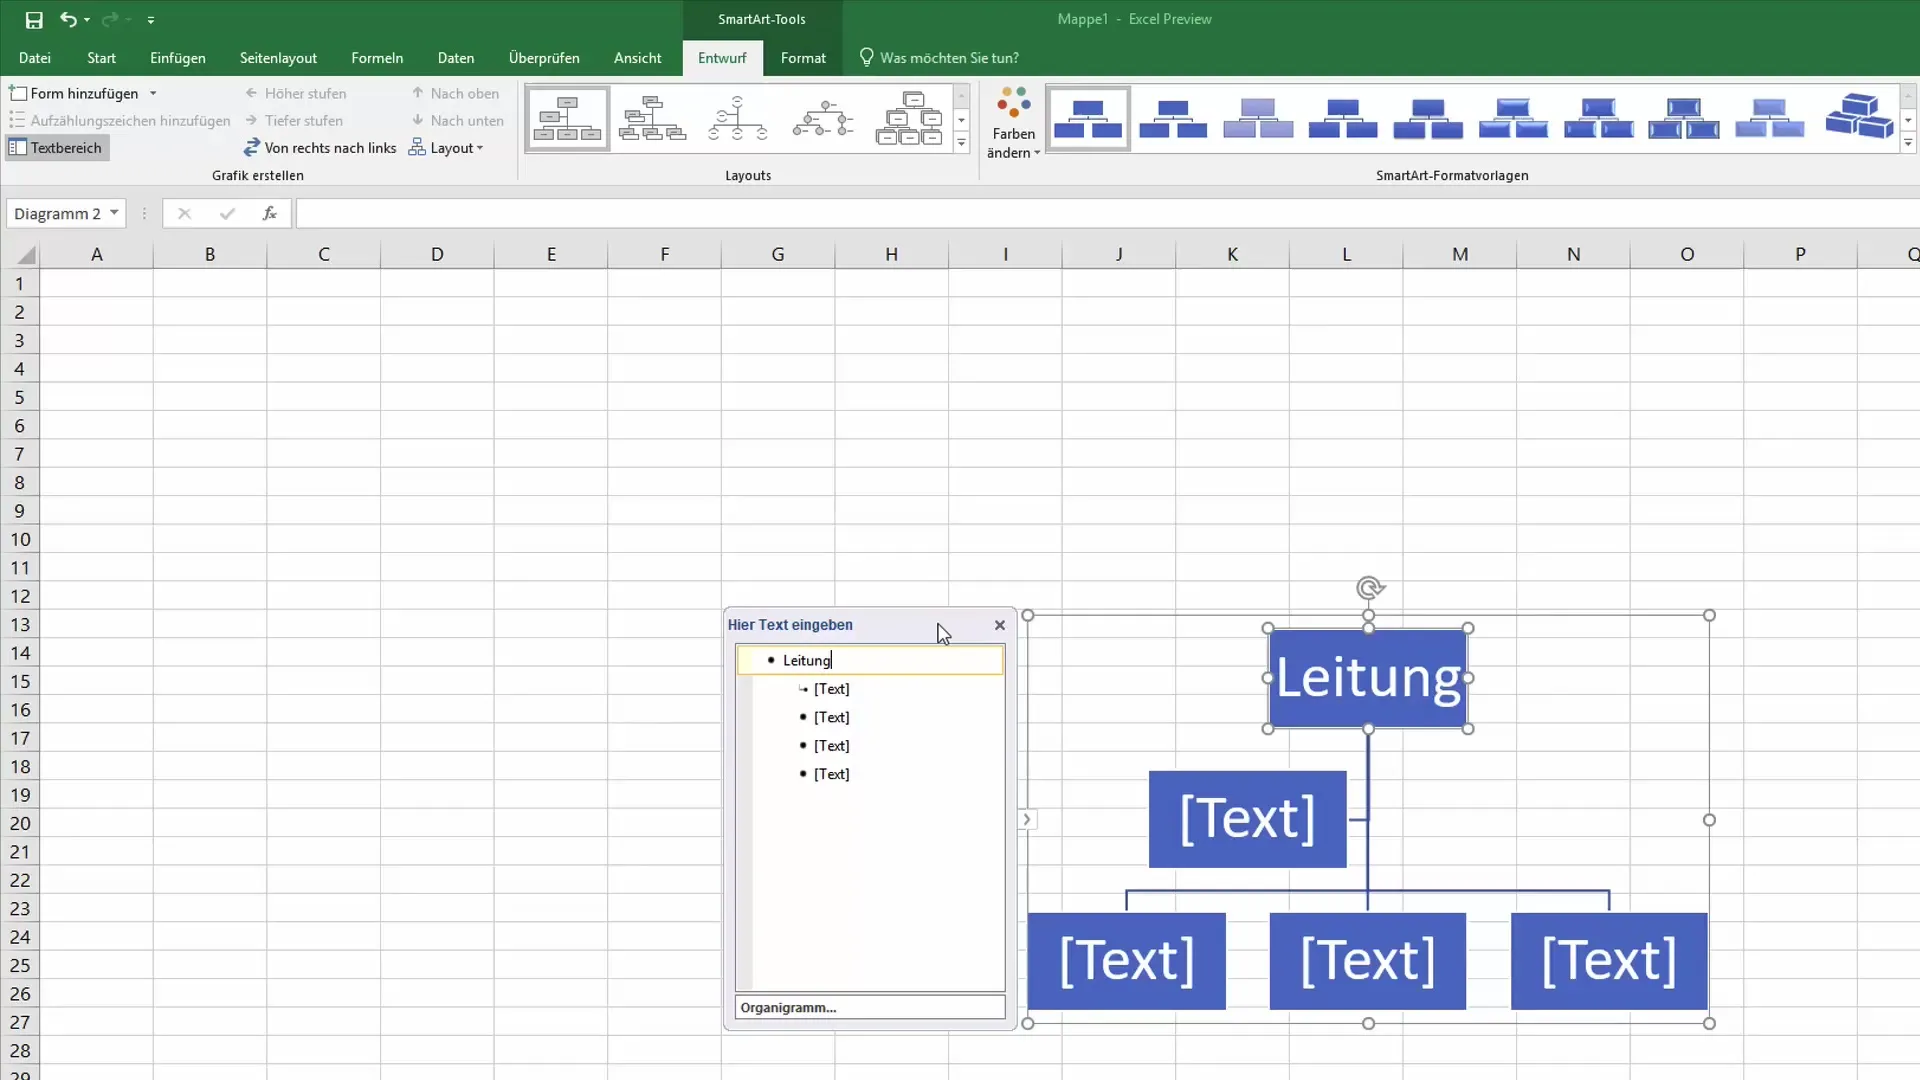The width and height of the screenshot is (1920, 1080).
Task: Select the fifth SmartArt style thumbnail
Action: point(1428,119)
